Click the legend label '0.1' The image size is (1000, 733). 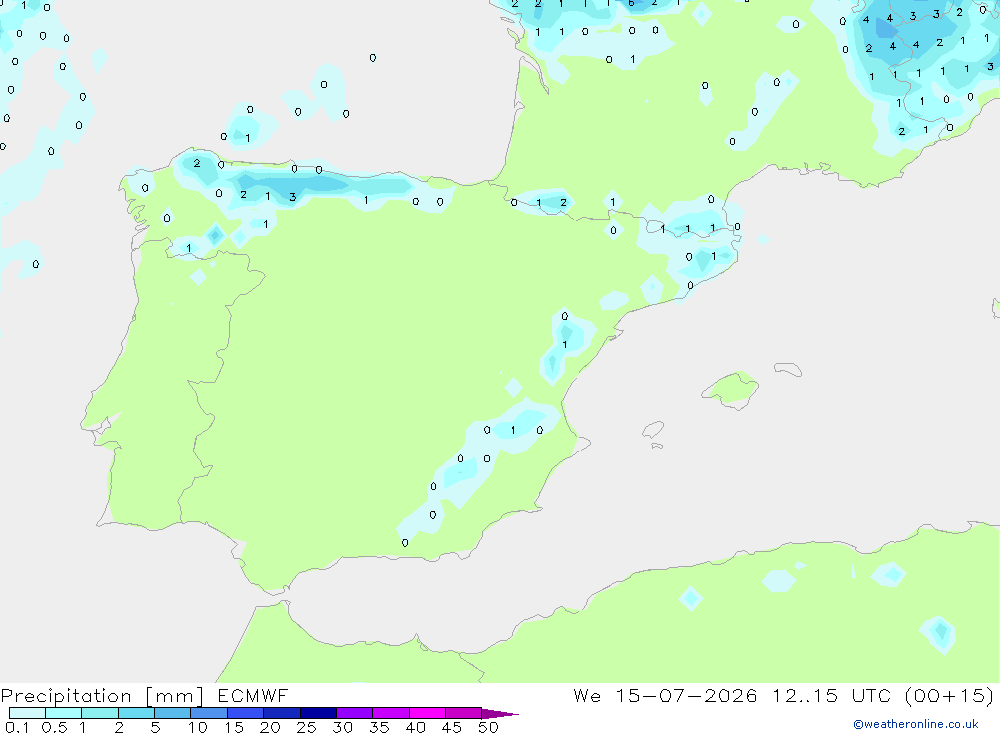[17, 727]
